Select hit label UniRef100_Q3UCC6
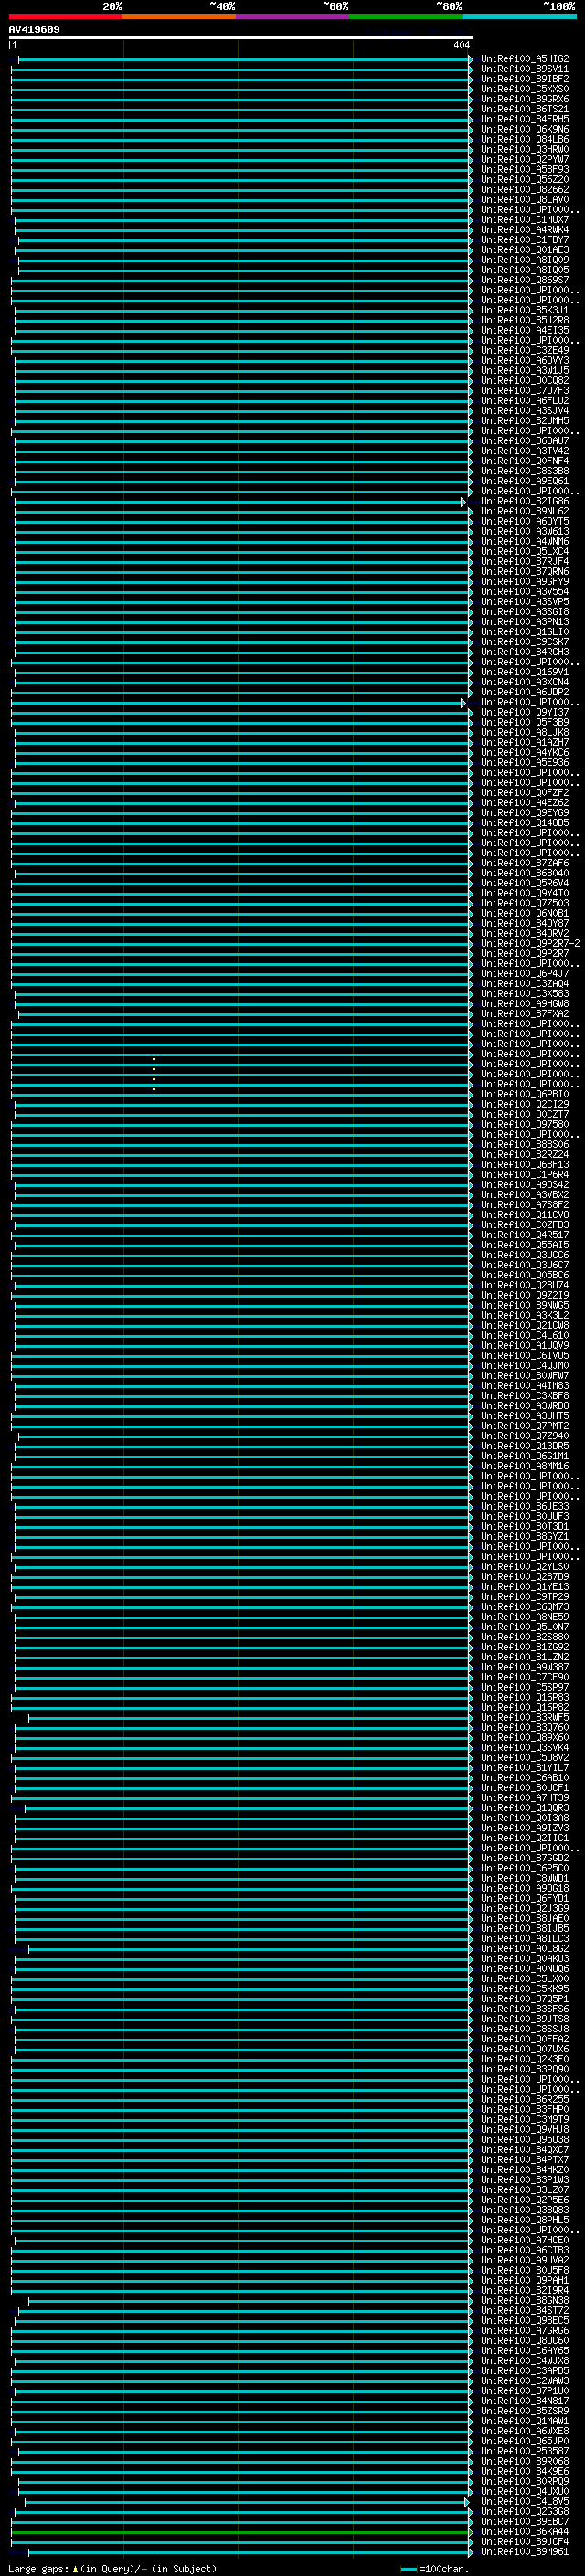The image size is (585, 2576). [524, 1255]
